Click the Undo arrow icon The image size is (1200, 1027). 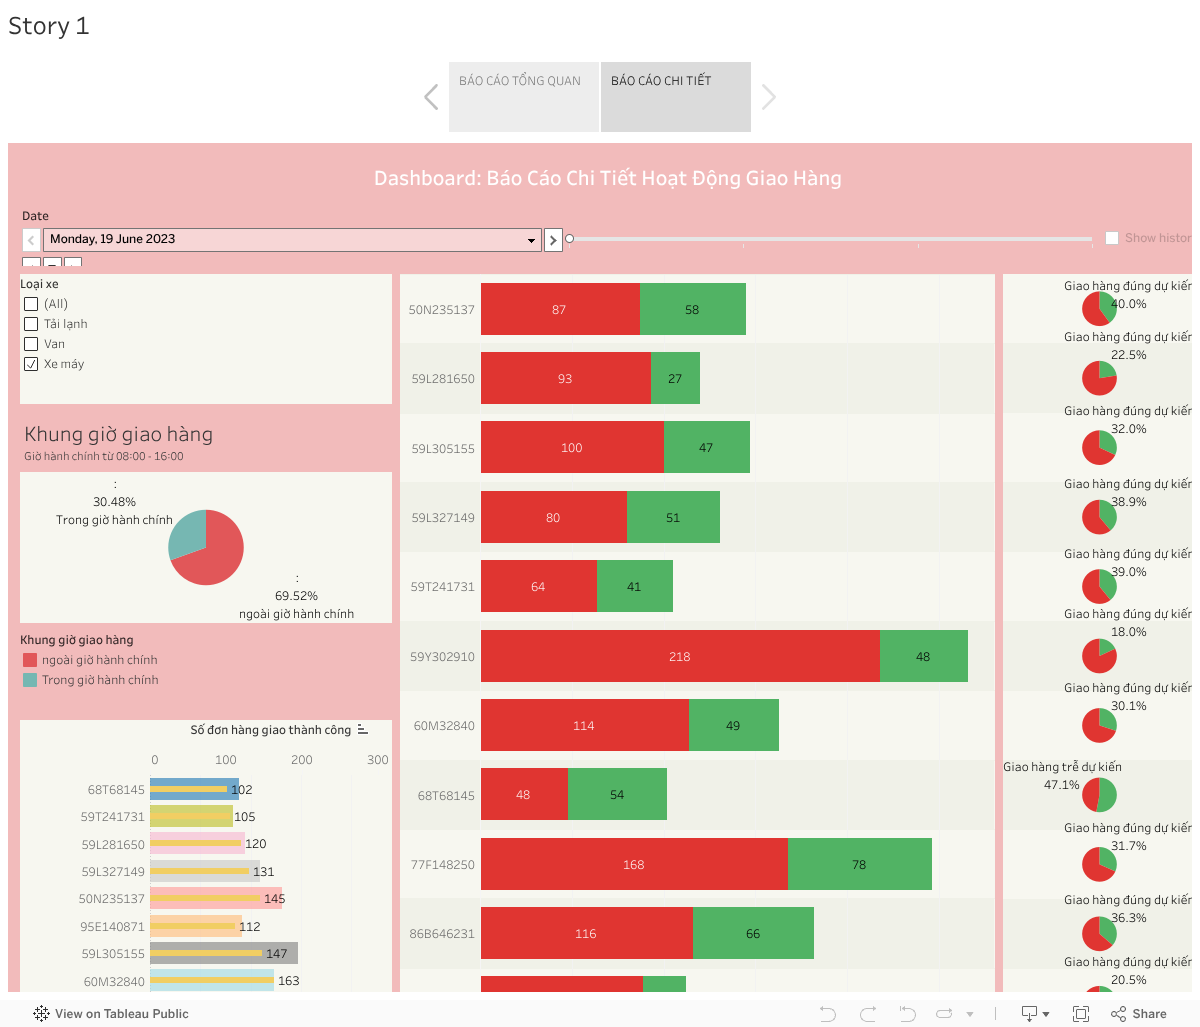(828, 1014)
